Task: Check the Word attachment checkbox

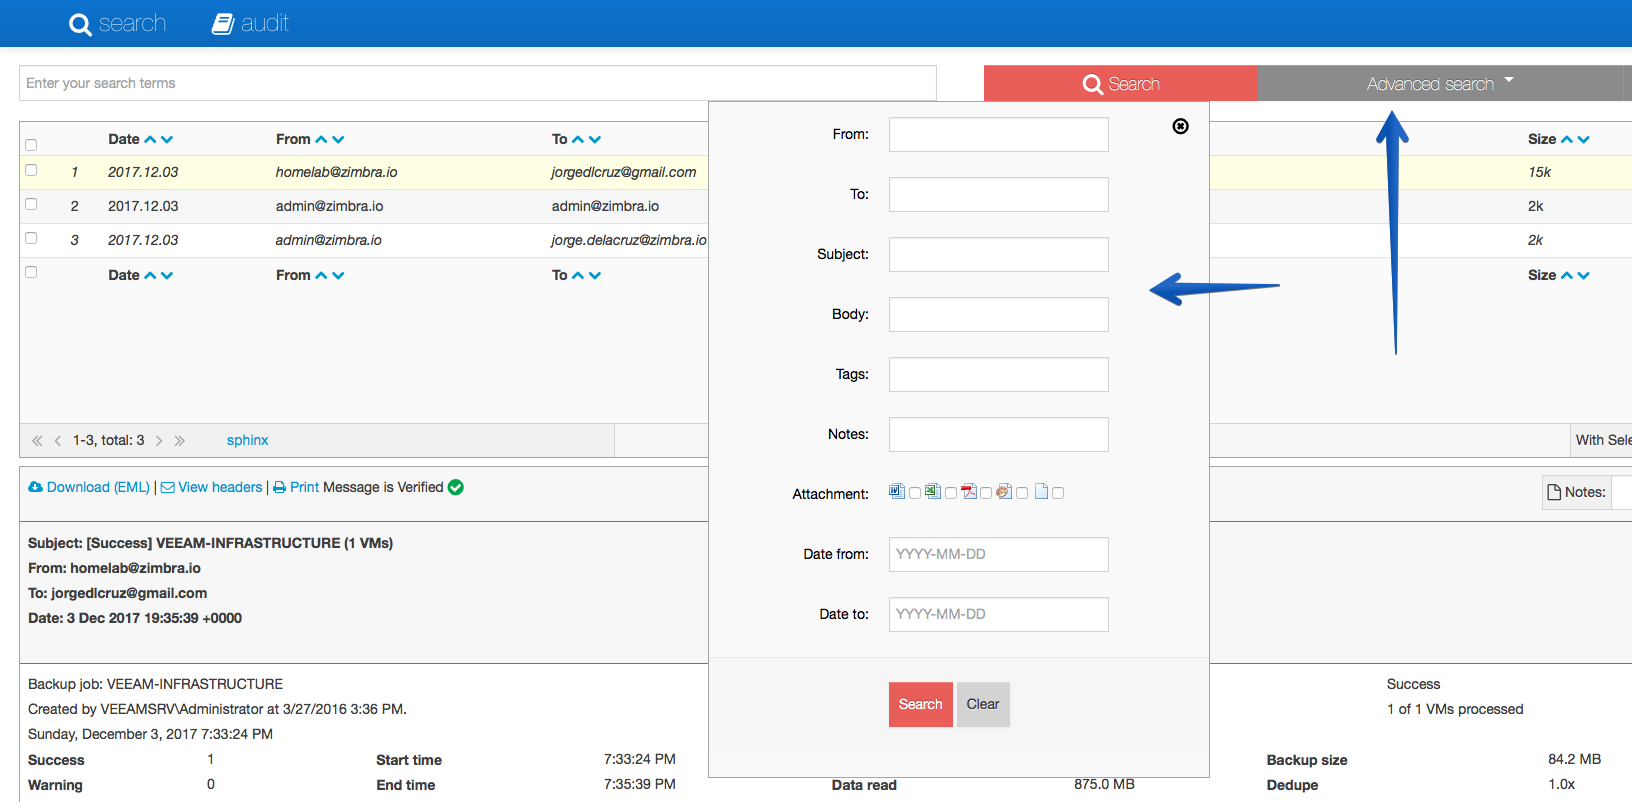Action: click(x=915, y=493)
